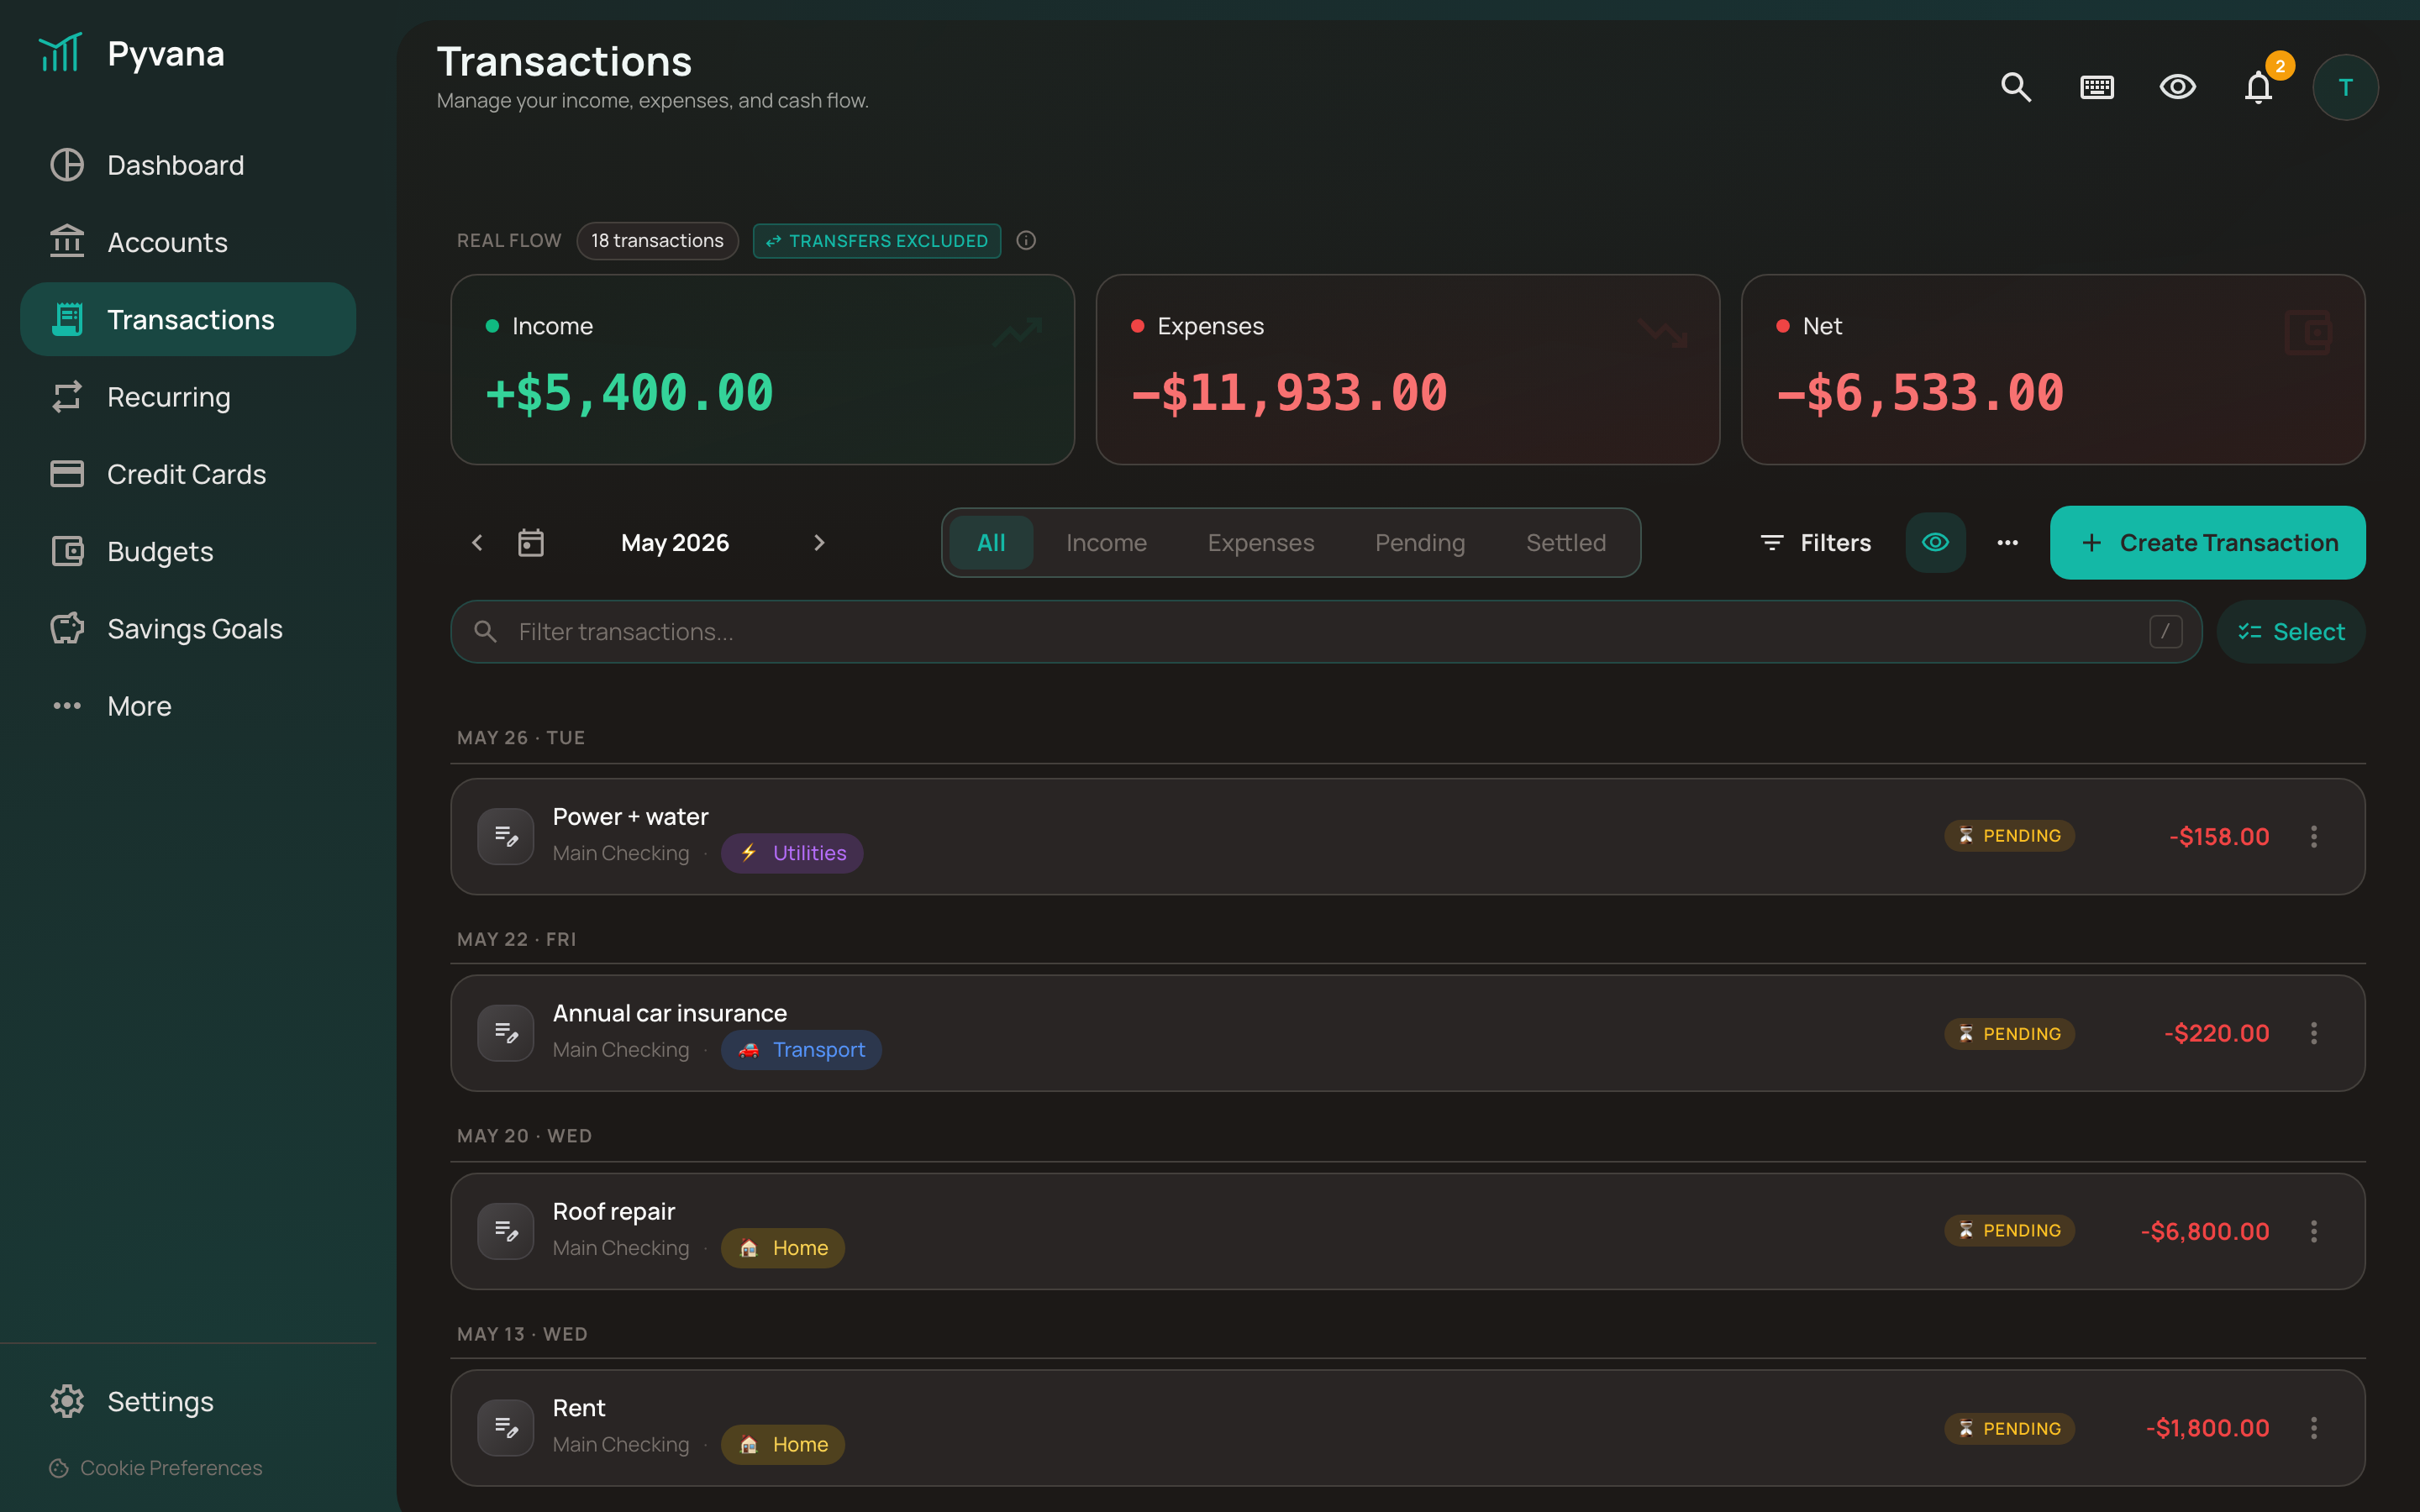Click the Home tag on Roof repair
This screenshot has width=2420, height=1512.
(783, 1248)
